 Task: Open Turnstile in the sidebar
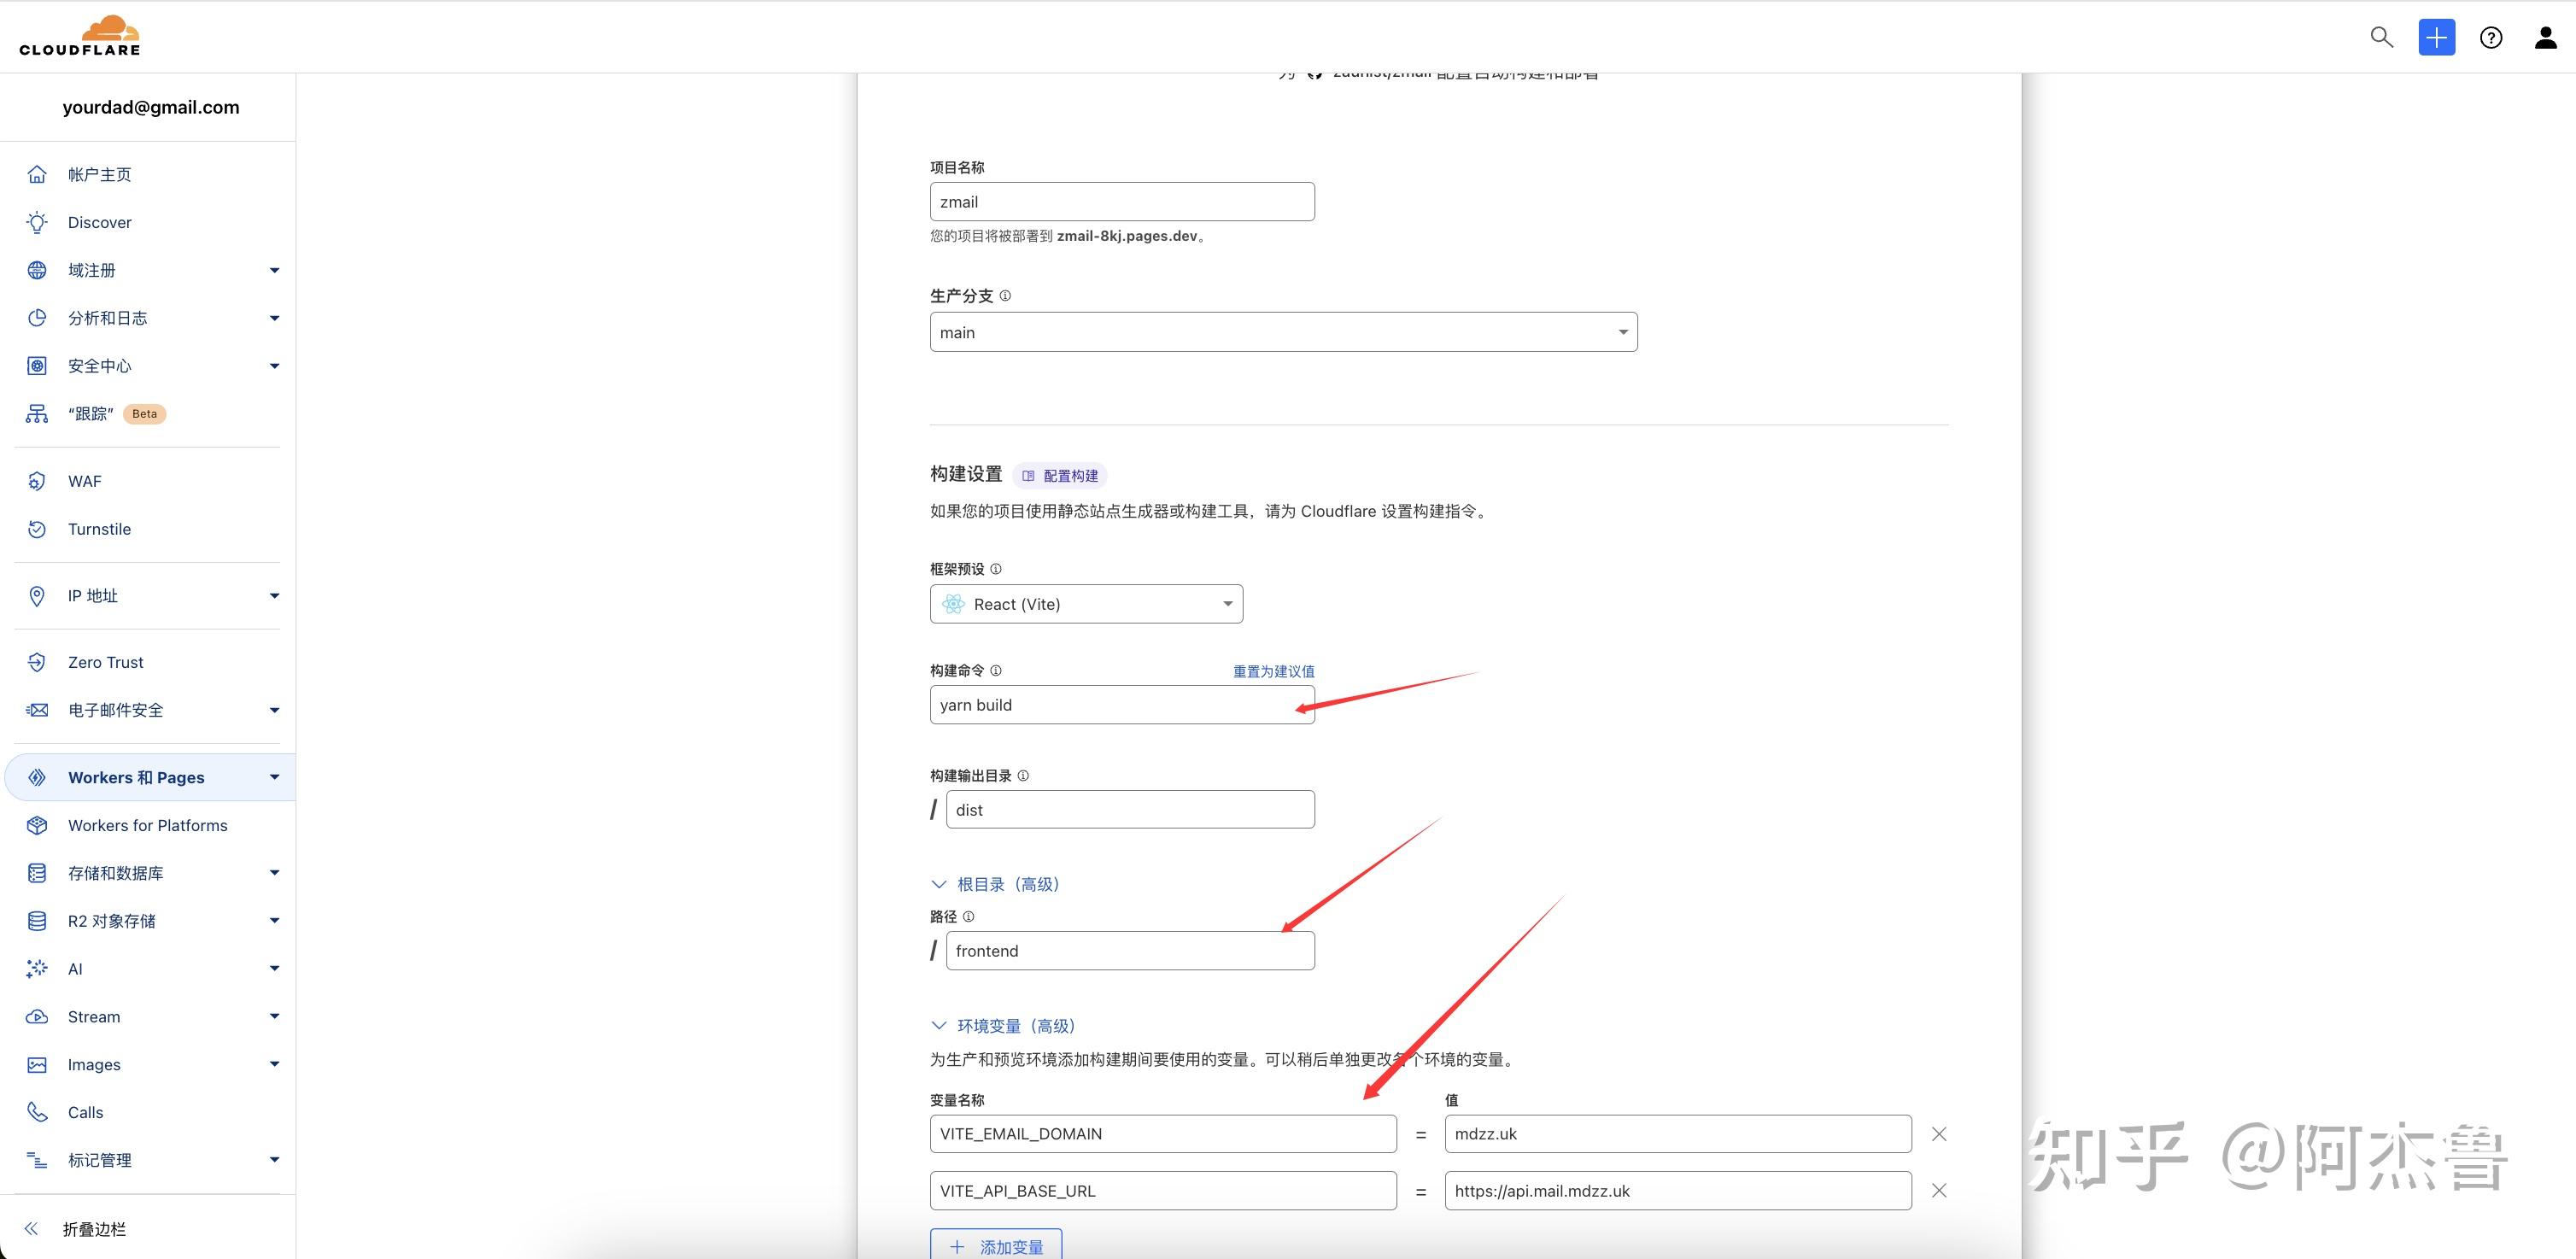coord(99,529)
